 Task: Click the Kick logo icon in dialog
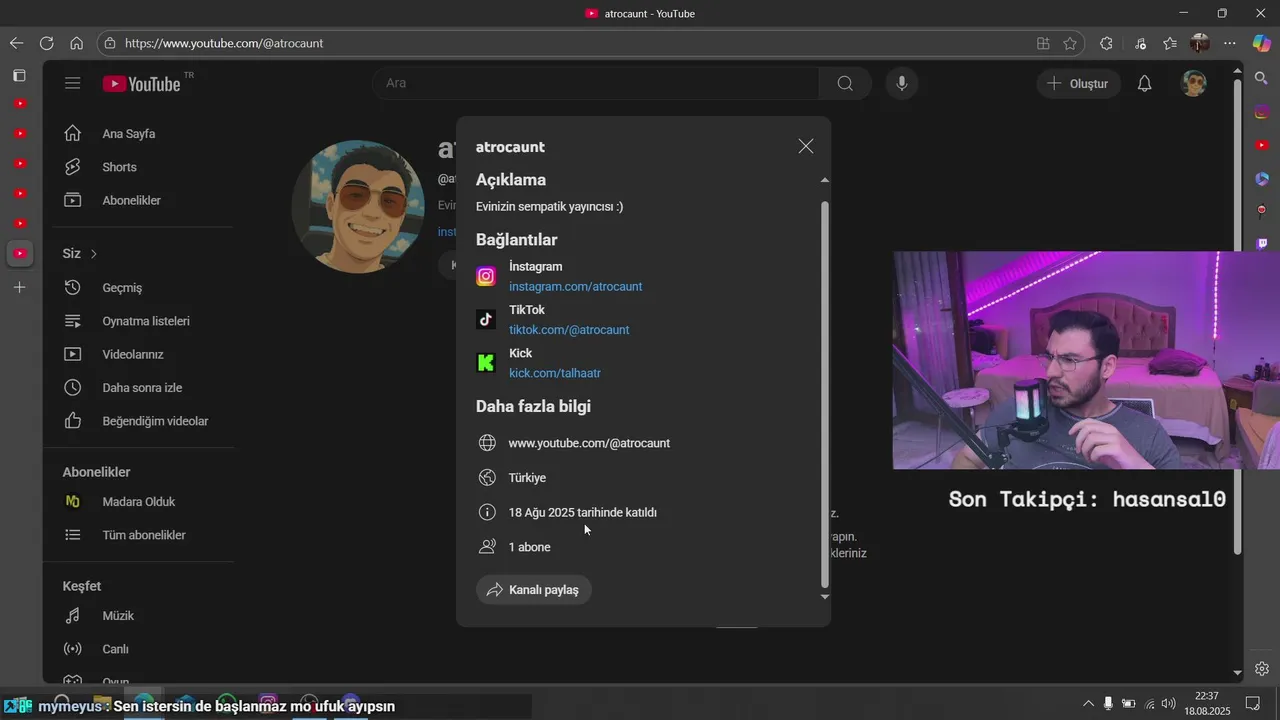(486, 363)
